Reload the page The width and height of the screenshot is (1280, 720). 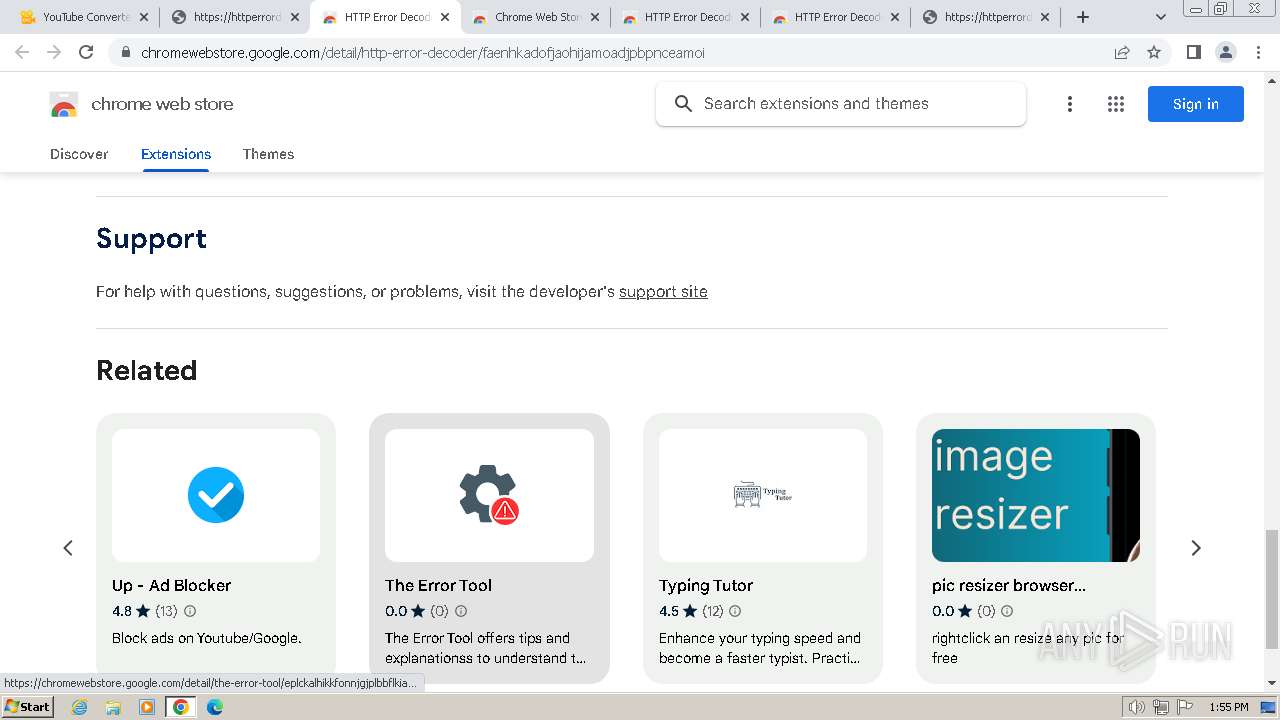pyautogui.click(x=86, y=52)
